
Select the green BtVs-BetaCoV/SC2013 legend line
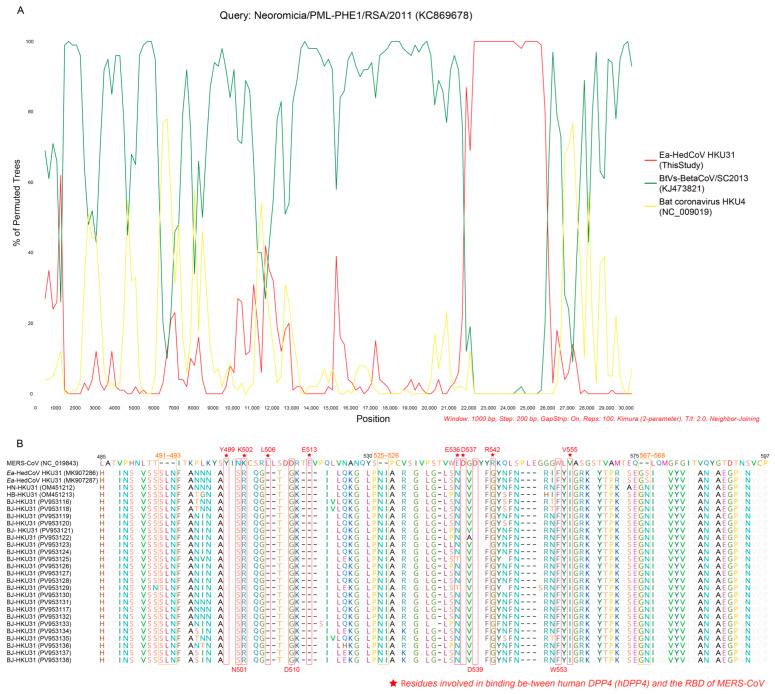[649, 183]
